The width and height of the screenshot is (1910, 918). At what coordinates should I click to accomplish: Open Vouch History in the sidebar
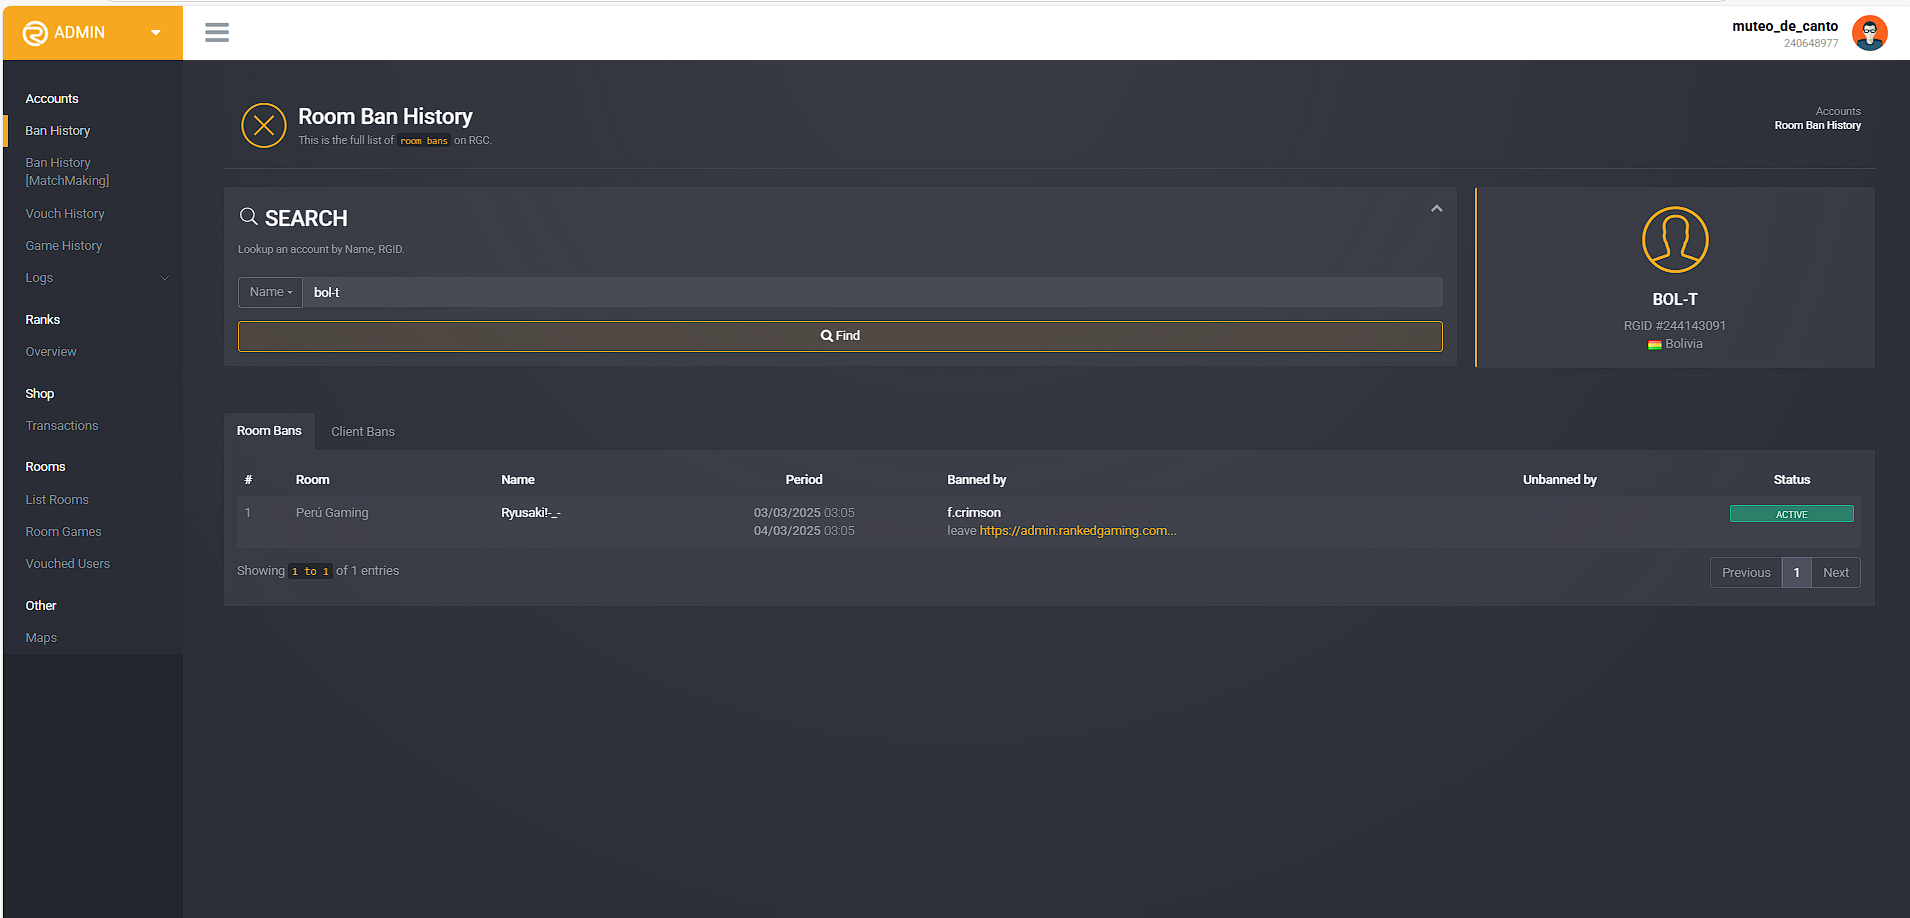tap(65, 214)
